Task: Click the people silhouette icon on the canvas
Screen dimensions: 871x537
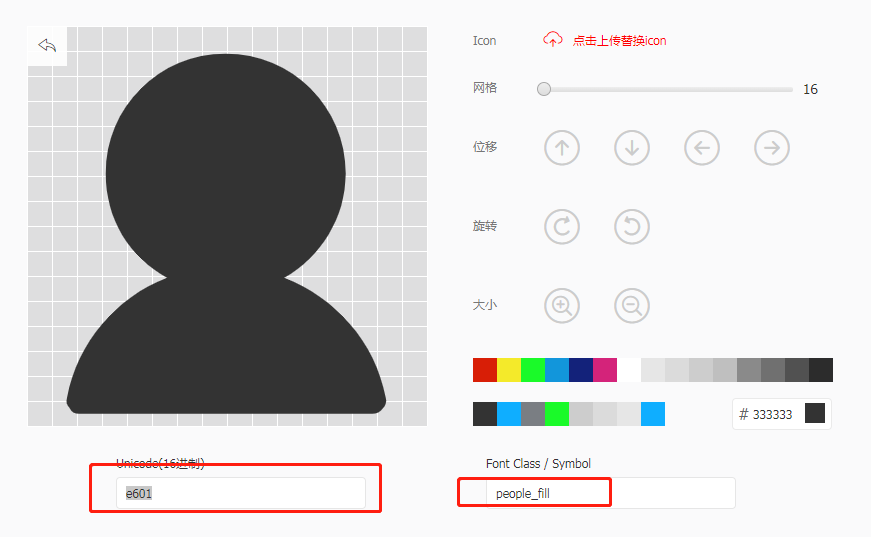Action: coord(226,234)
